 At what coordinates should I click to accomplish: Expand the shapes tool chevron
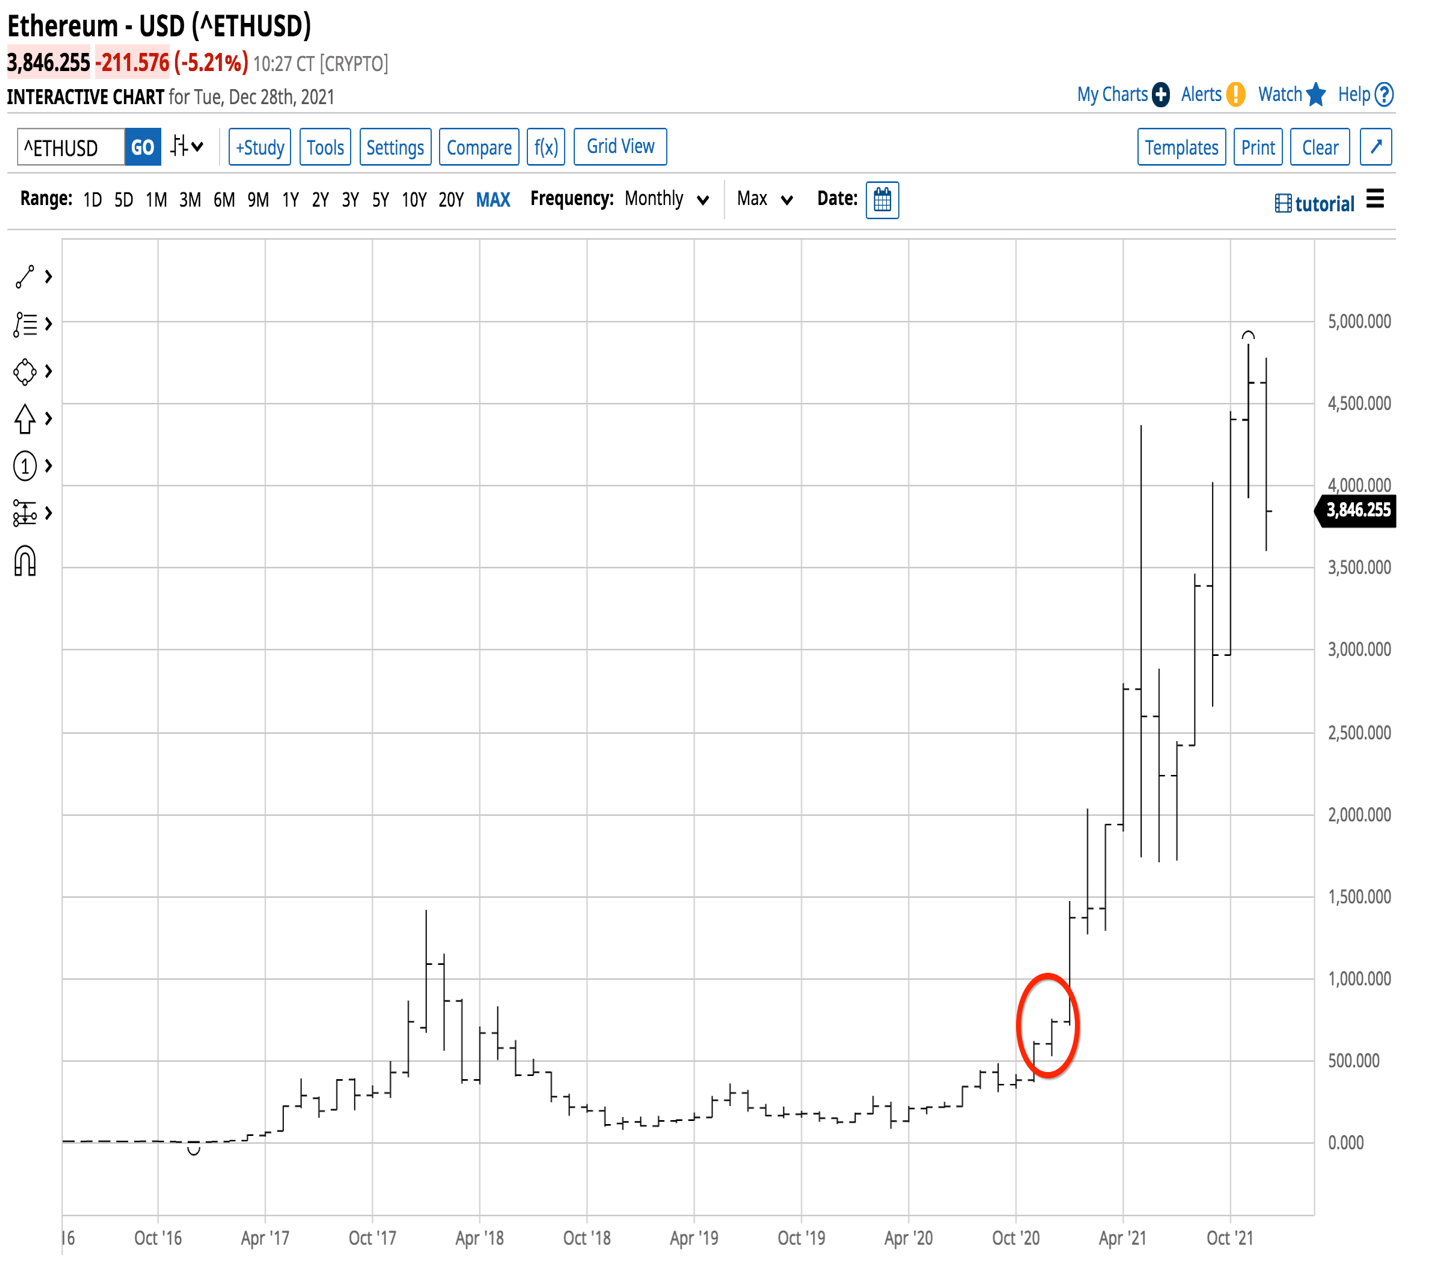pyautogui.click(x=48, y=372)
